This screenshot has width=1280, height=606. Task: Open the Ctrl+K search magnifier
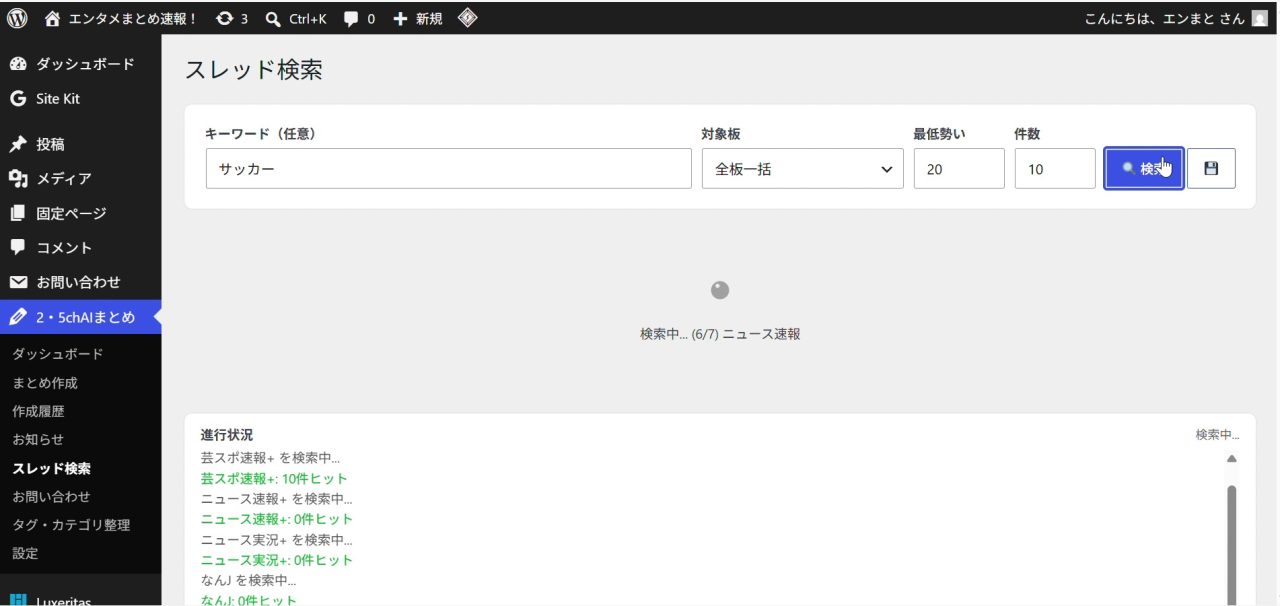pos(272,18)
